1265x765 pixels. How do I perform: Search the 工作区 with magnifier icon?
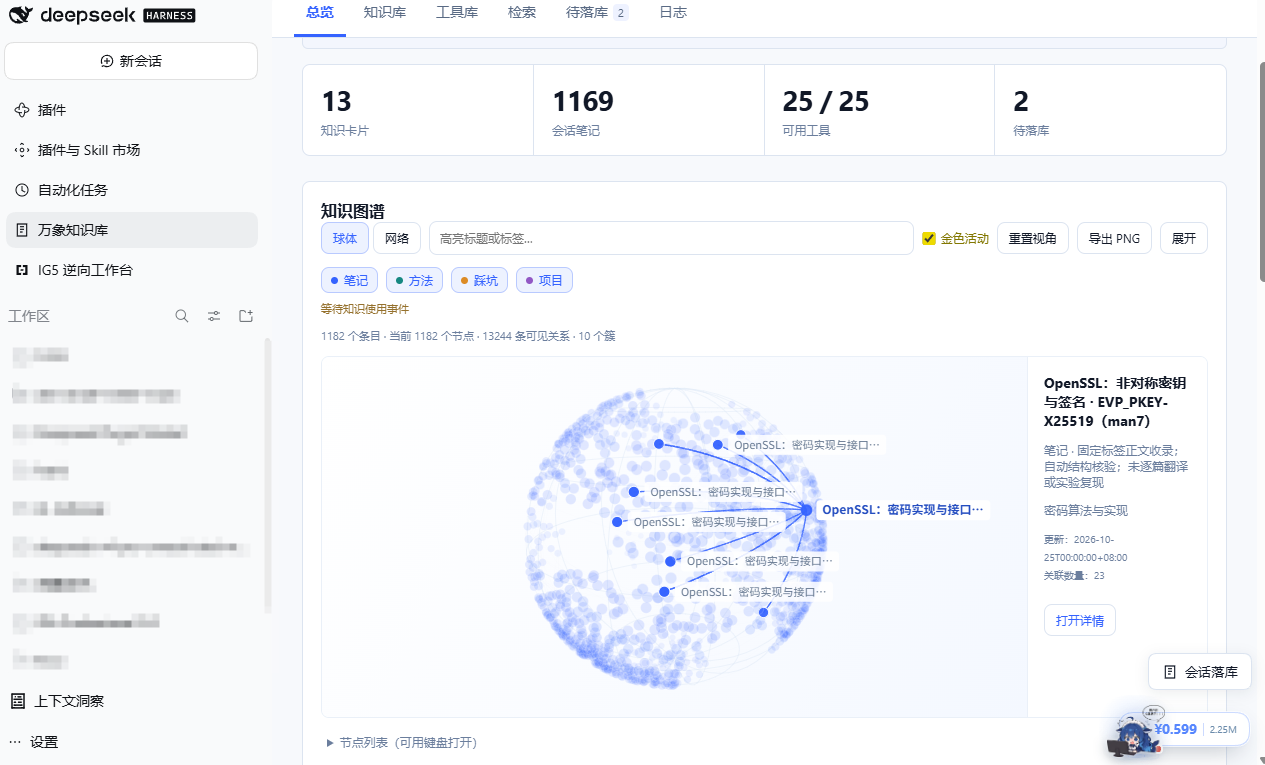(182, 316)
